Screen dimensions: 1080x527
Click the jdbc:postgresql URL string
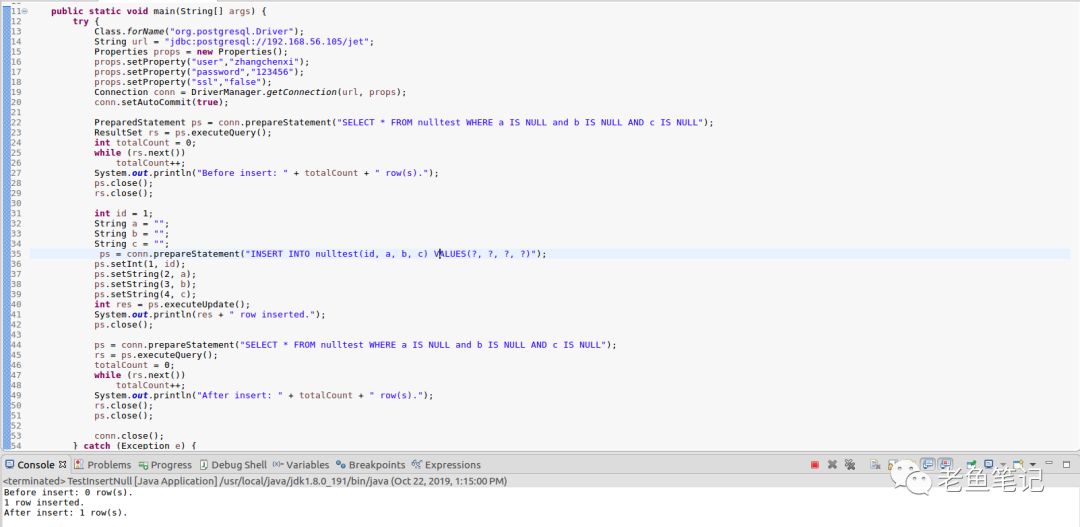(x=267, y=42)
